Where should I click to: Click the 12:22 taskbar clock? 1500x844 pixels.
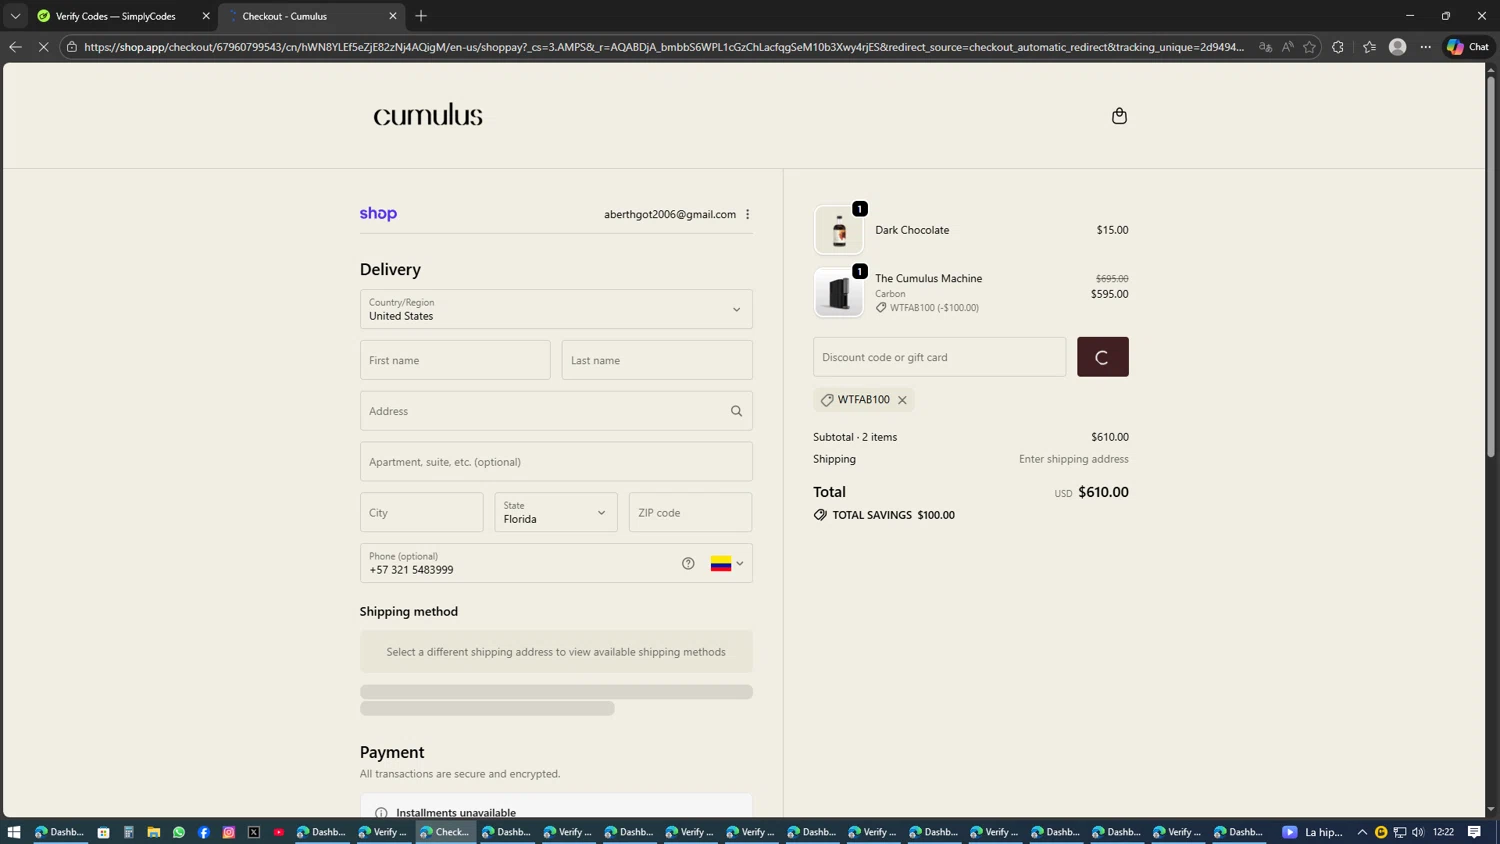click(1443, 832)
